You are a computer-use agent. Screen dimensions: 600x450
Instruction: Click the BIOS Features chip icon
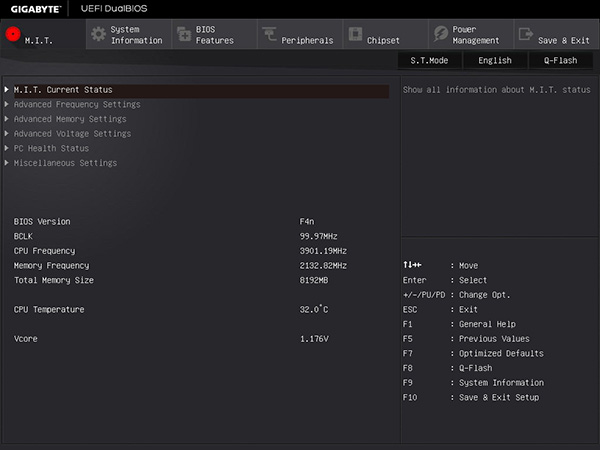(x=184, y=34)
